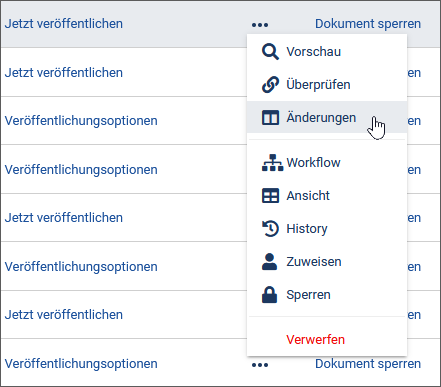441x387 pixels.
Task: Click the Änderungen columns icon
Action: 270,118
